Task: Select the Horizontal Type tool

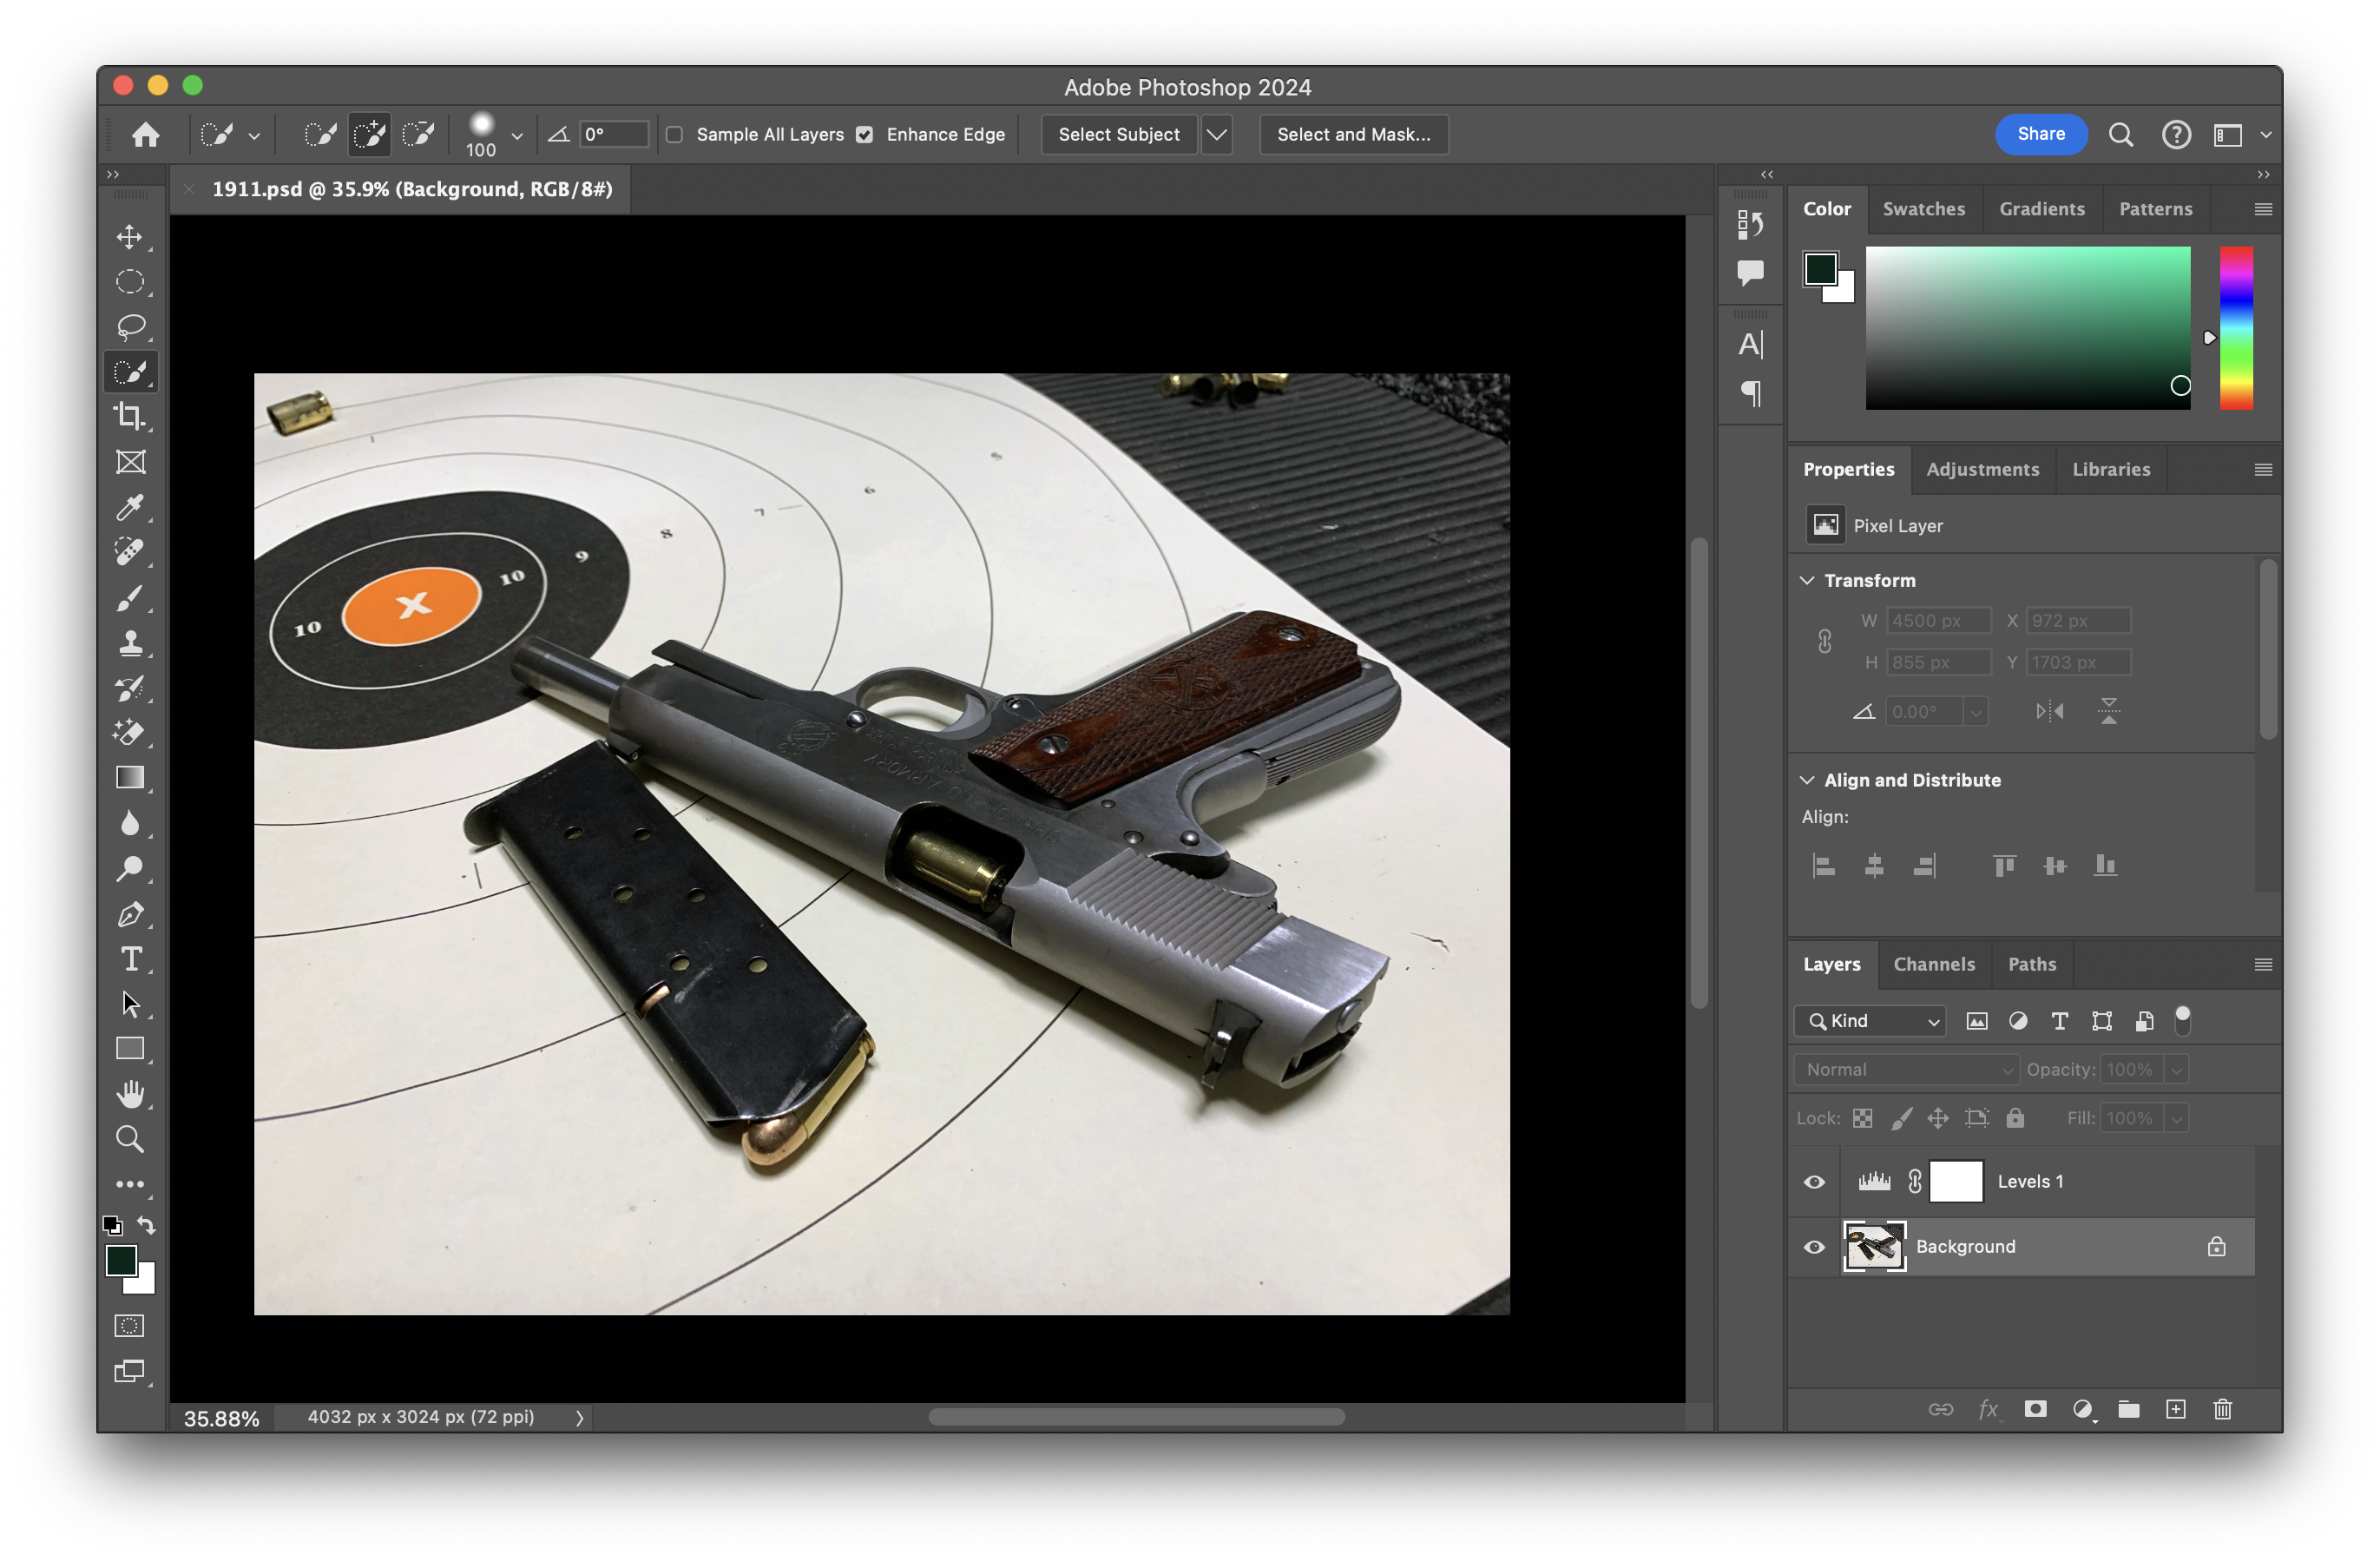Action: (130, 959)
